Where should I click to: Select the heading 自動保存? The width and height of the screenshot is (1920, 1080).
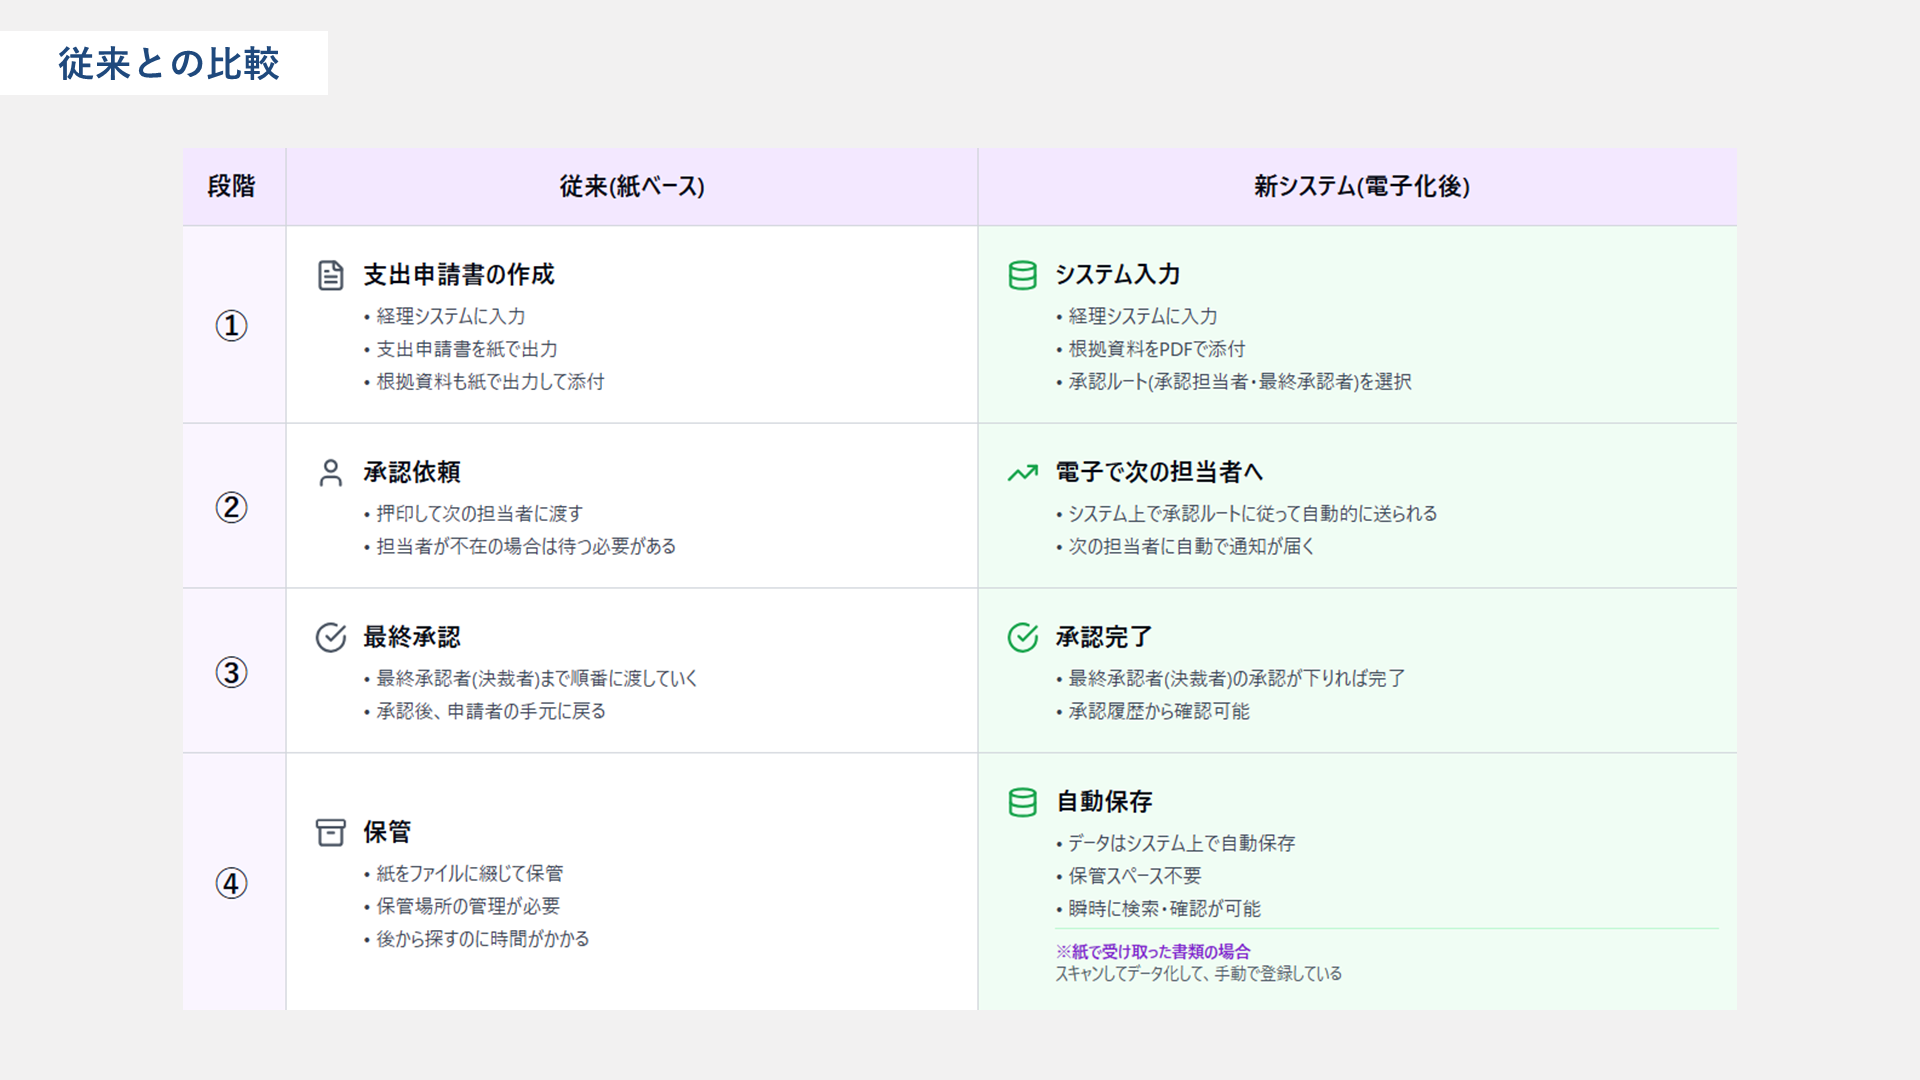1104,802
